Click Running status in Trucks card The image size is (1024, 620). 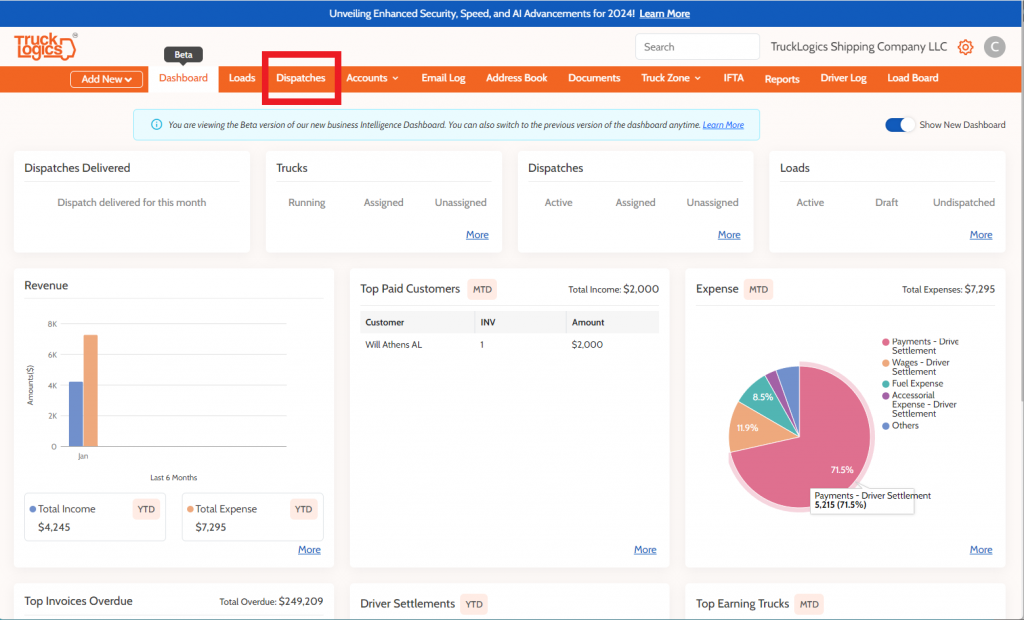pyautogui.click(x=306, y=203)
